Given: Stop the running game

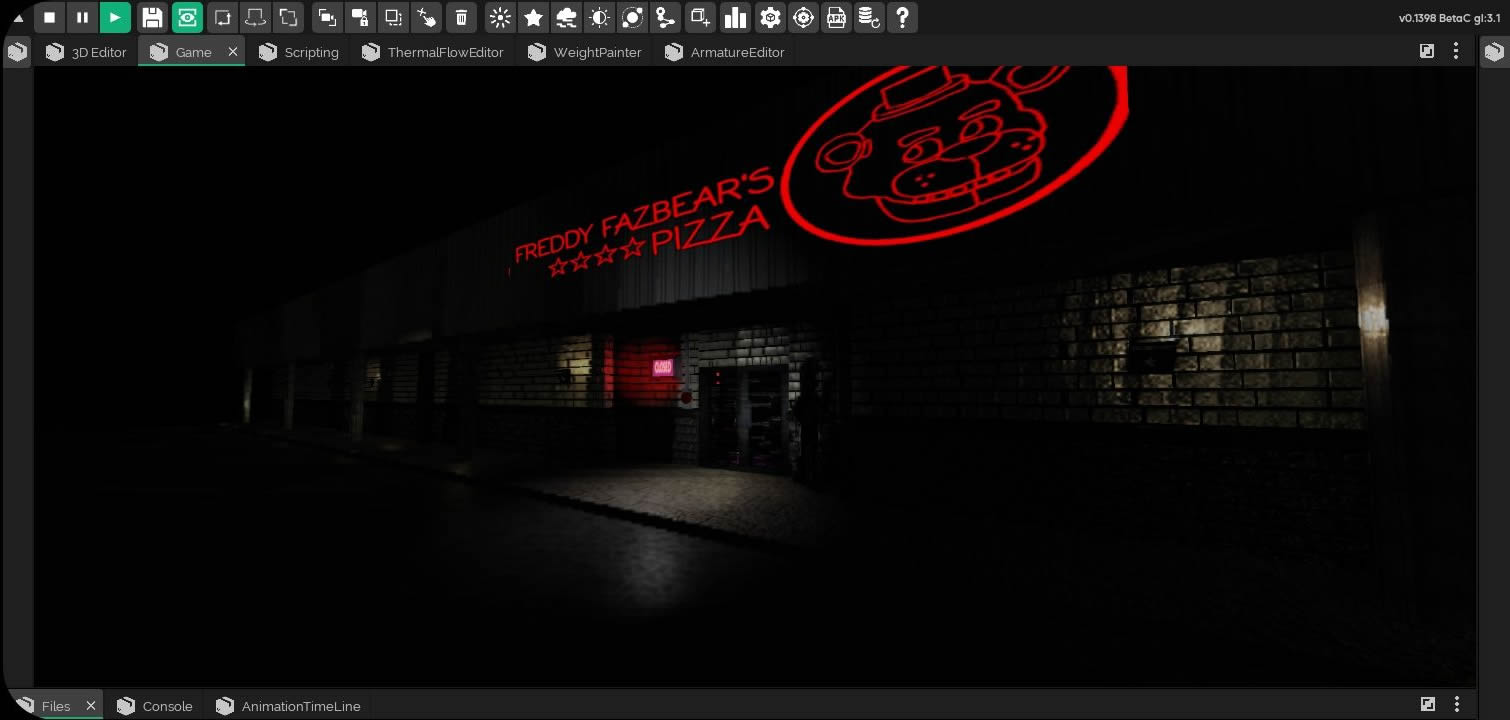Looking at the screenshot, I should (x=49, y=17).
